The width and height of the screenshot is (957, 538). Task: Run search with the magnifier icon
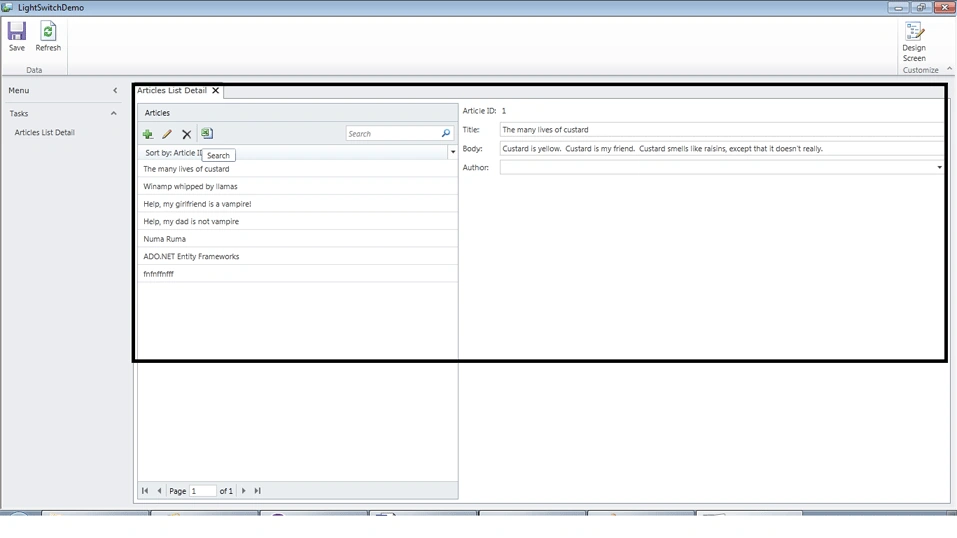point(446,133)
